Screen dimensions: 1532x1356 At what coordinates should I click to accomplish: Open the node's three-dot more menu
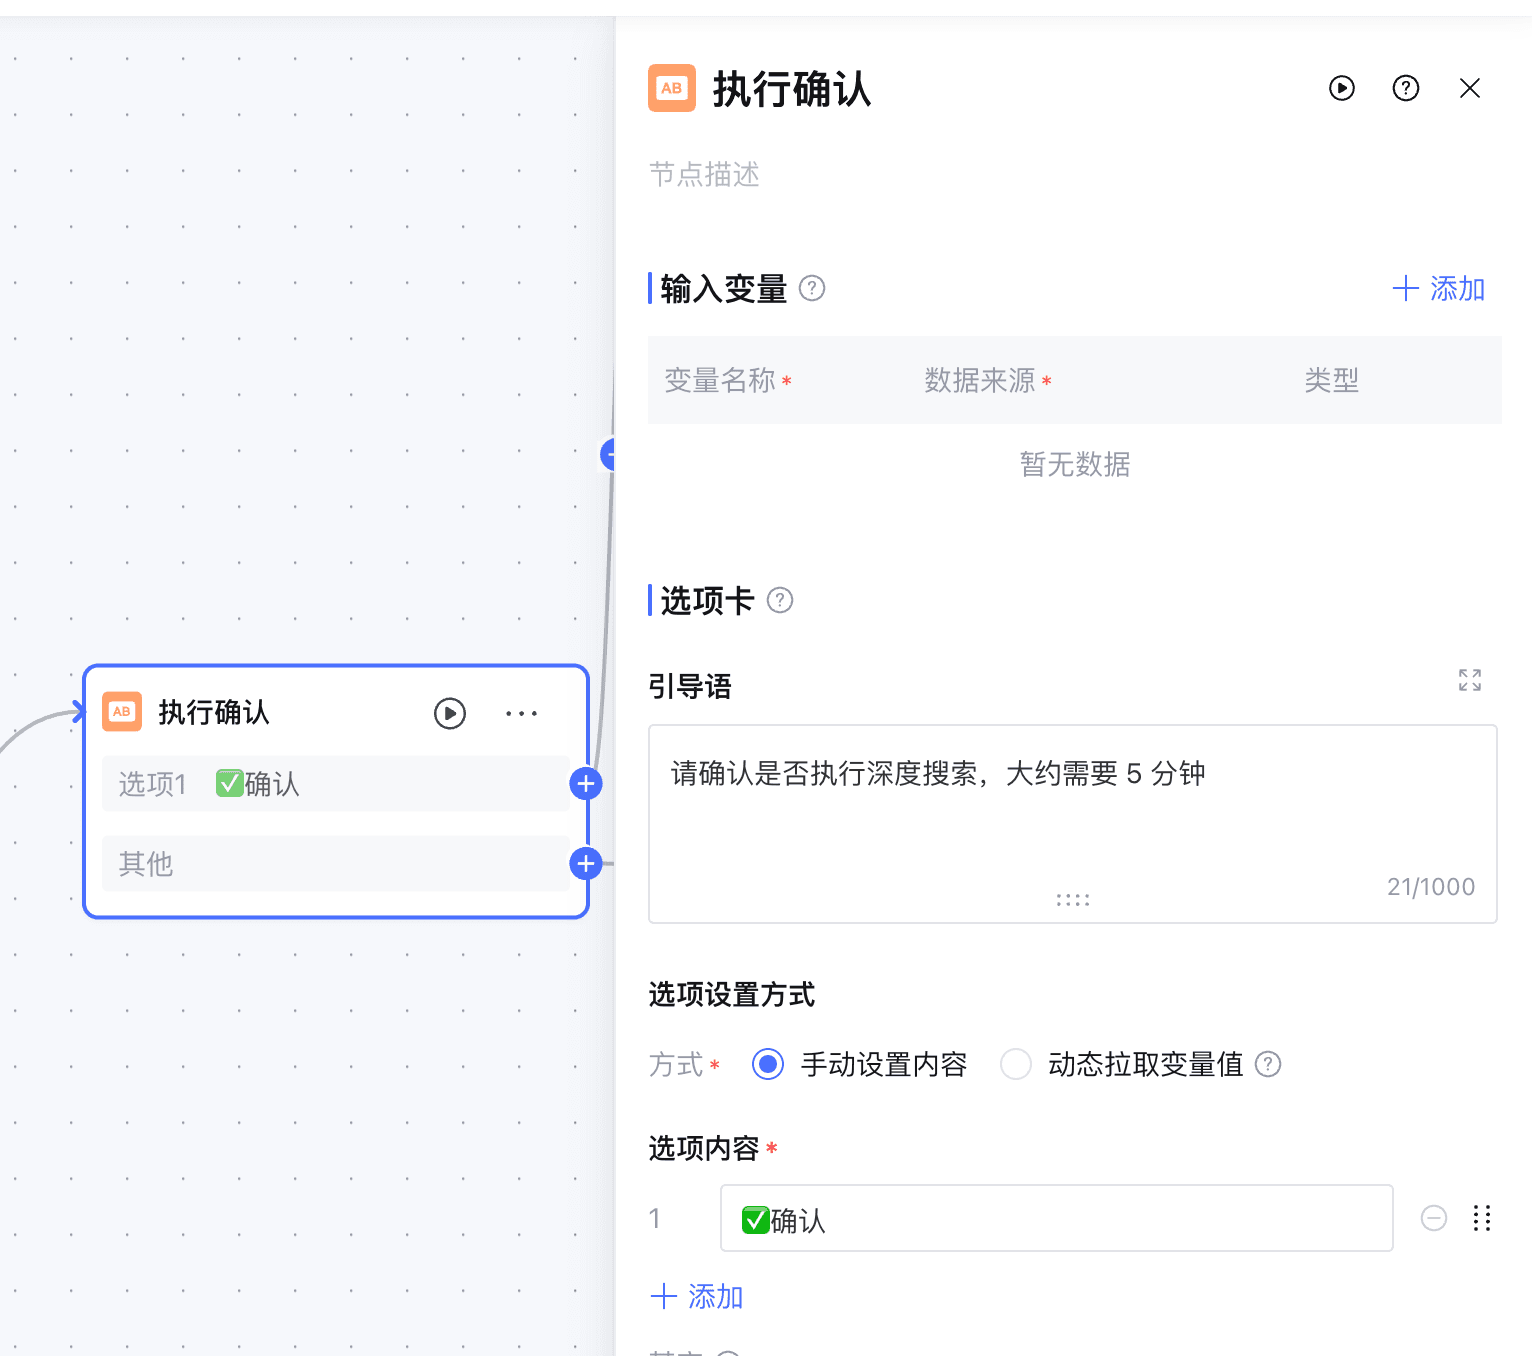pos(521,713)
